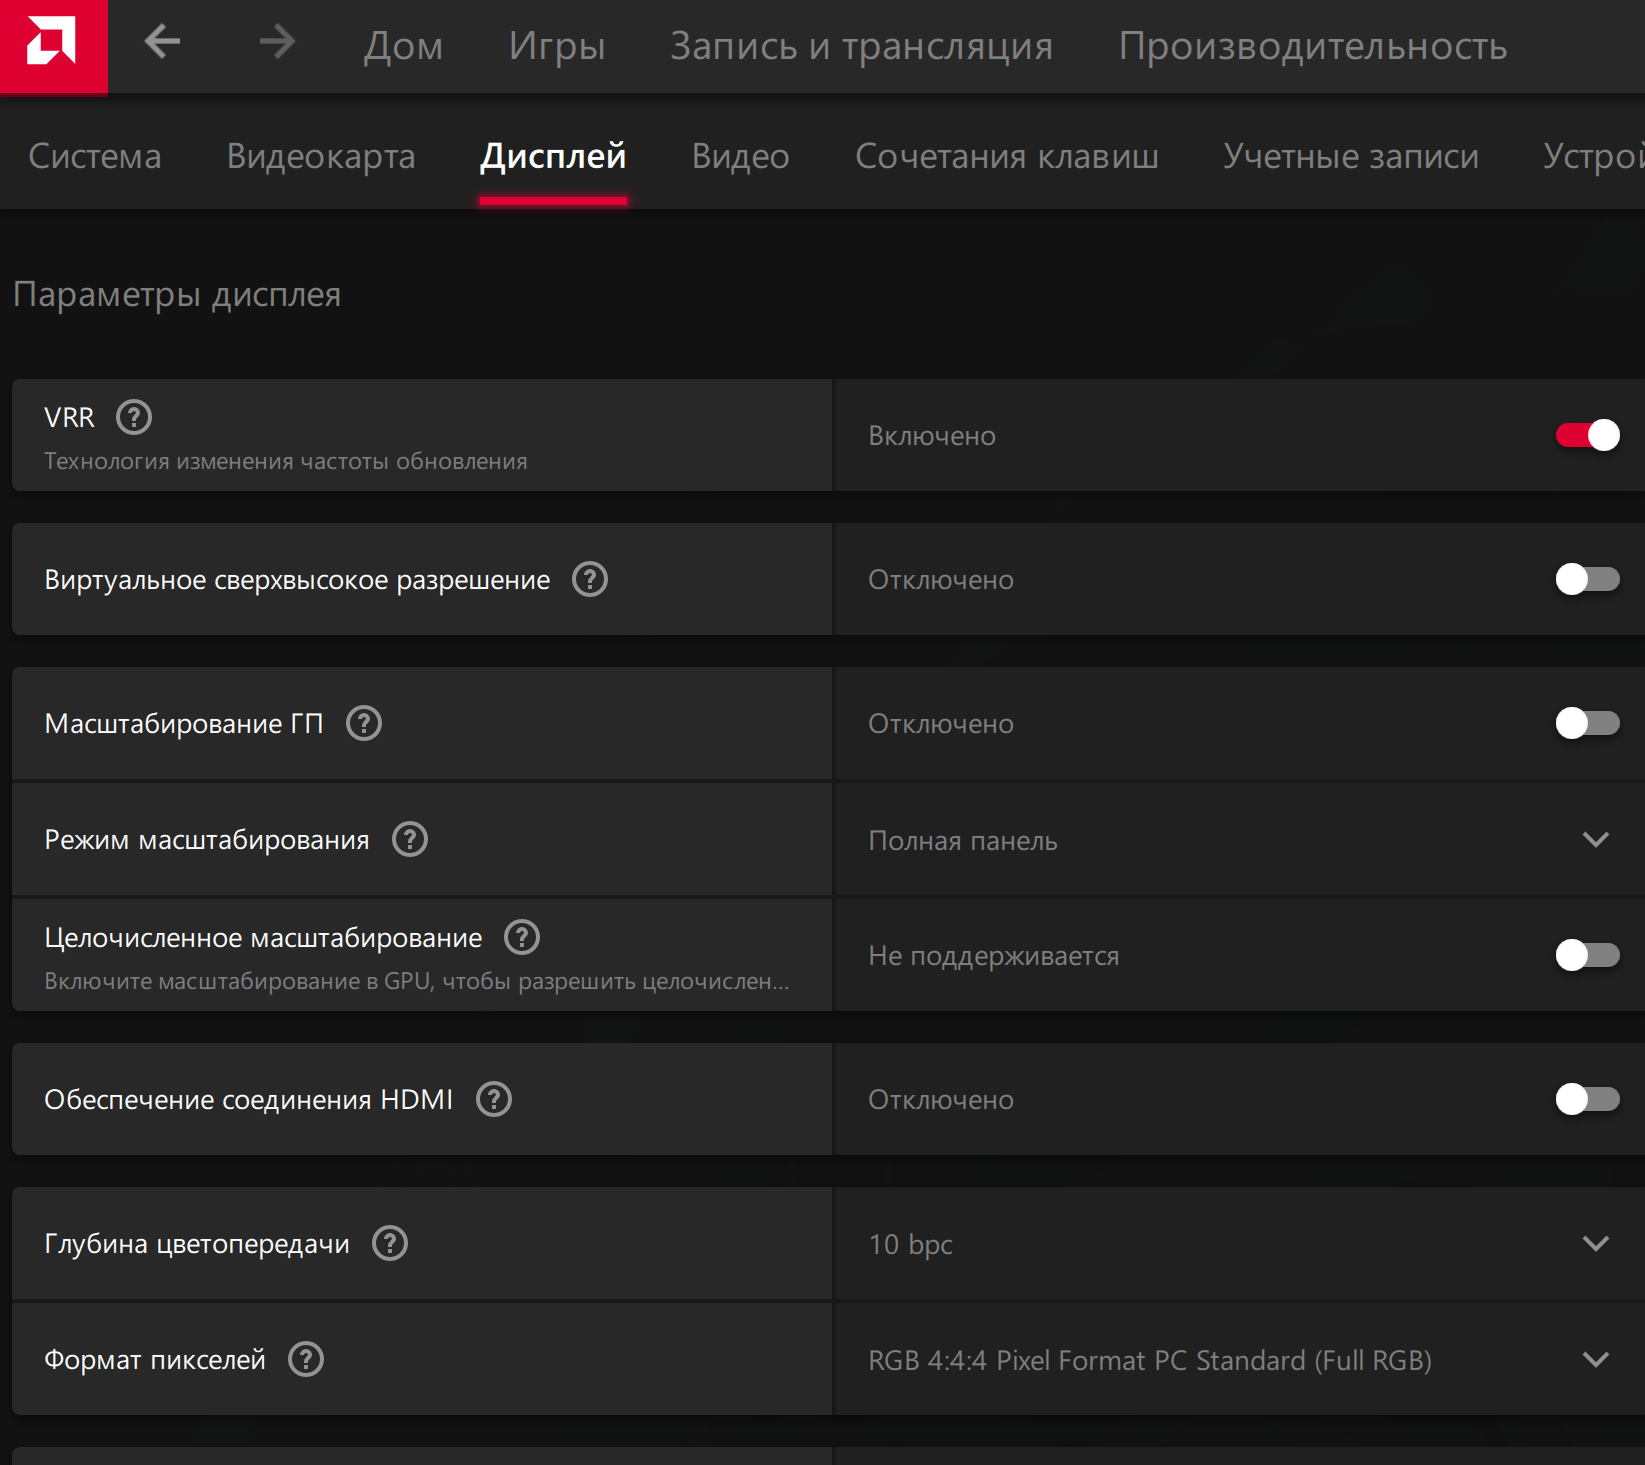Screen dimensions: 1645x1465
Task: Go back with the left arrow
Action: click(x=162, y=42)
